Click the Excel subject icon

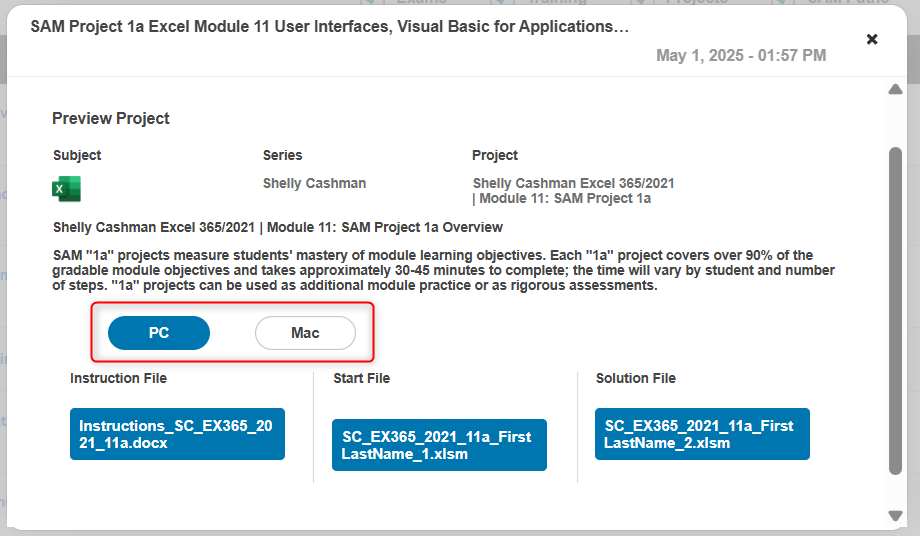click(66, 189)
